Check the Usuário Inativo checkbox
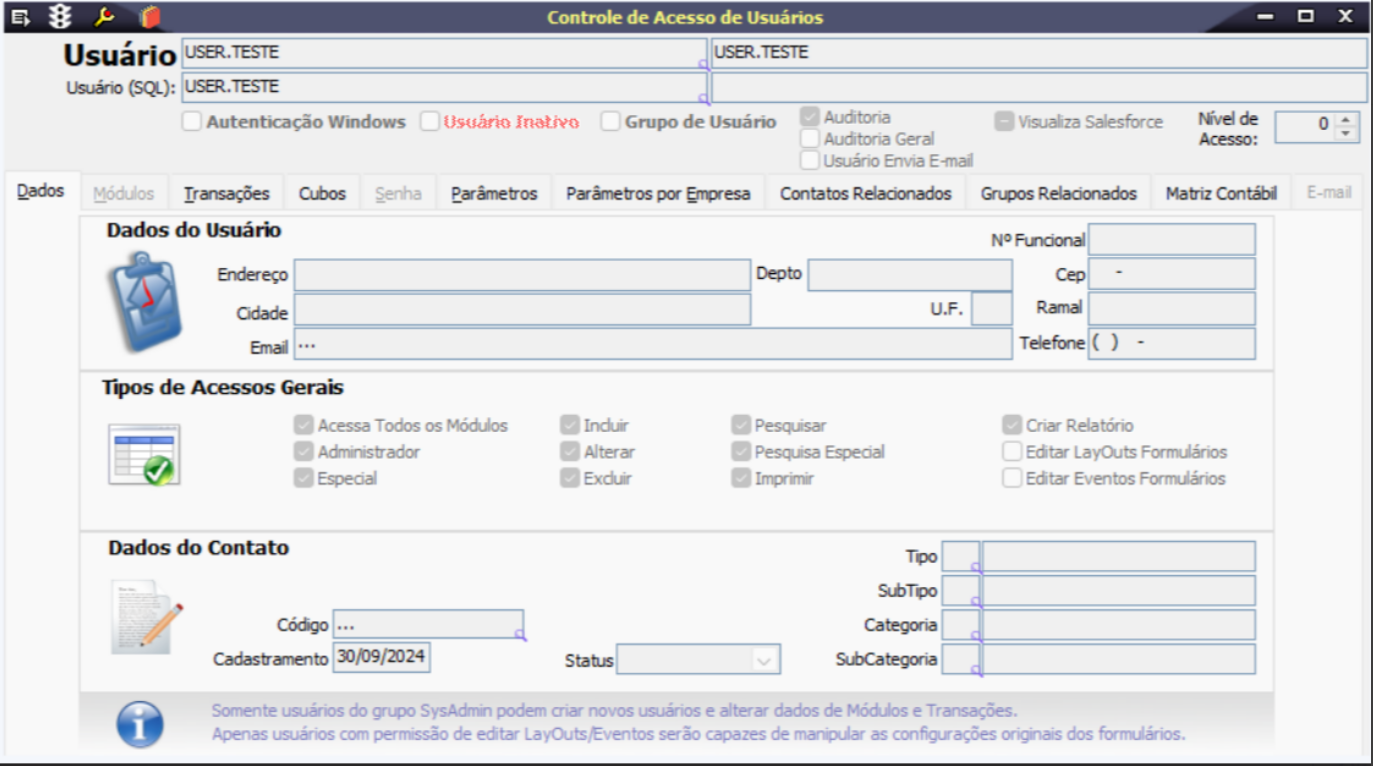The height and width of the screenshot is (766, 1373). tap(430, 122)
